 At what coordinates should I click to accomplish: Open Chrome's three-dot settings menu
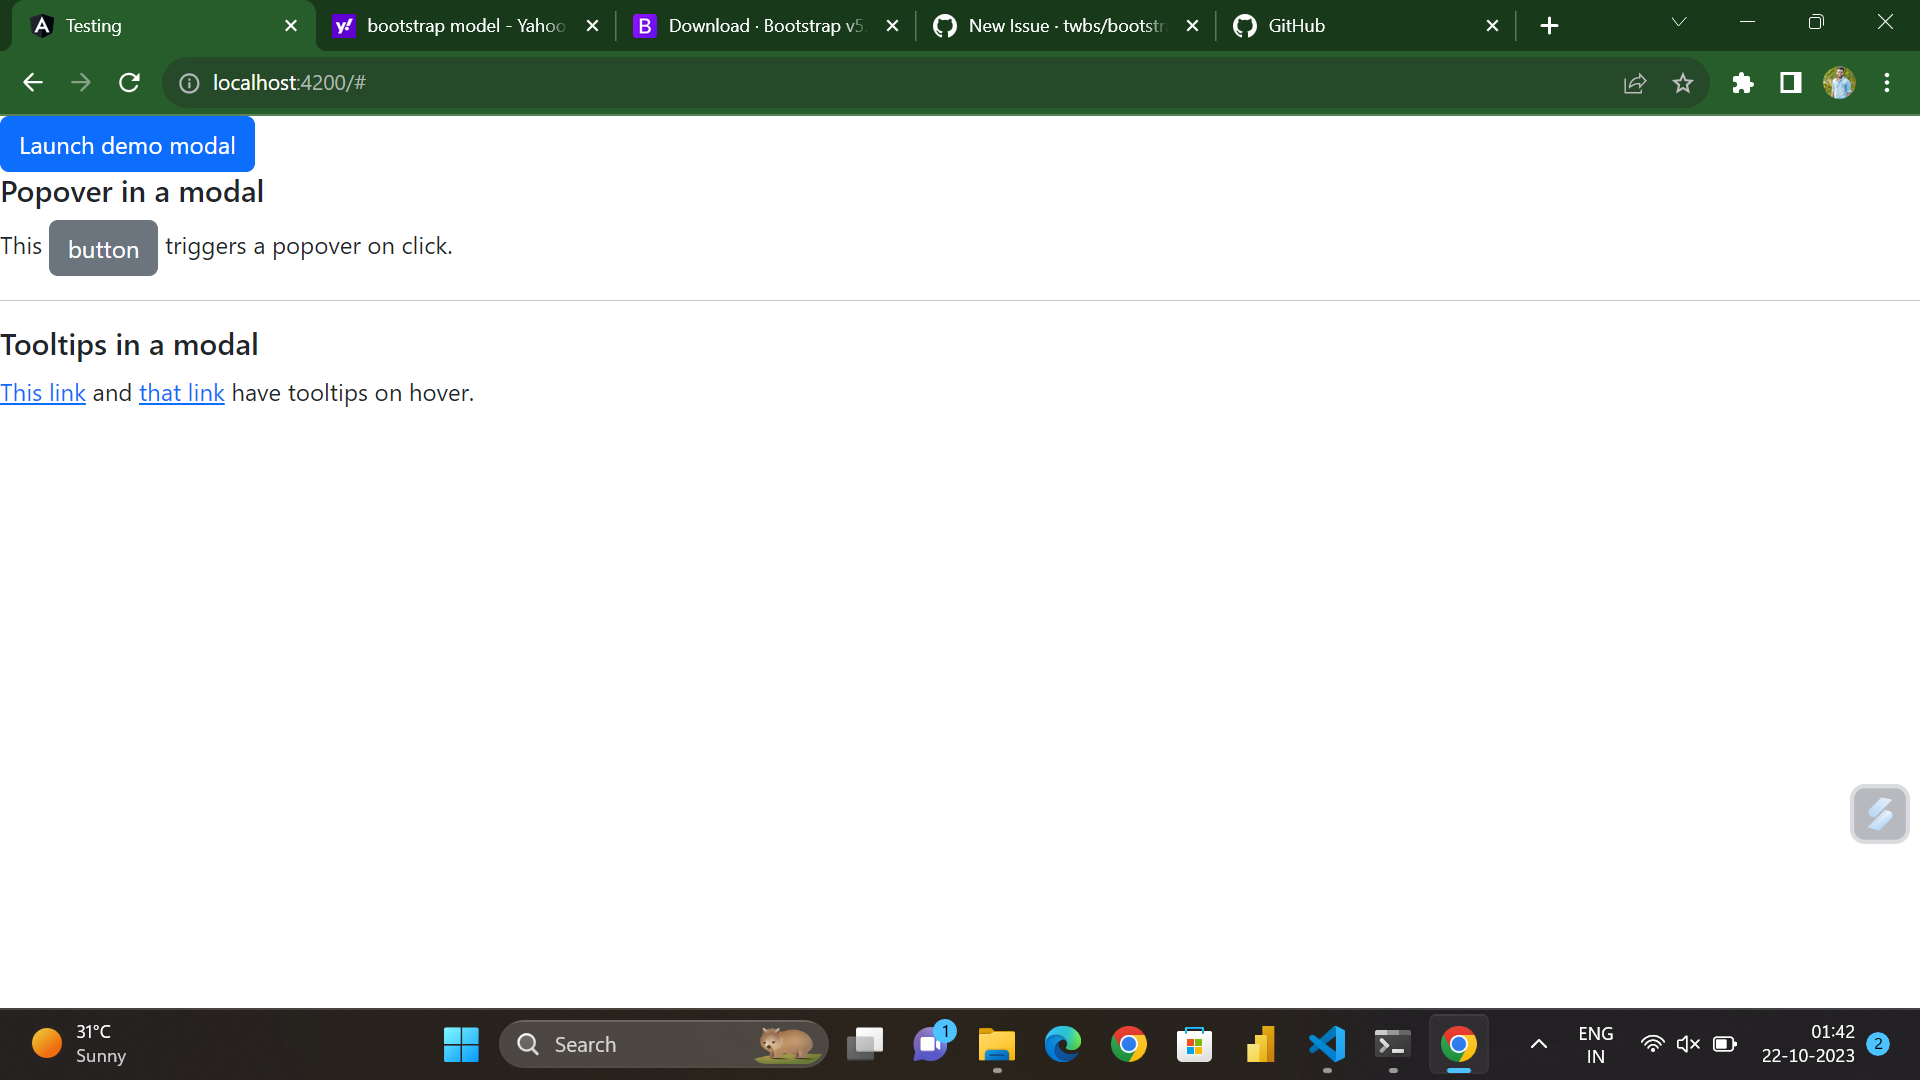1888,83
